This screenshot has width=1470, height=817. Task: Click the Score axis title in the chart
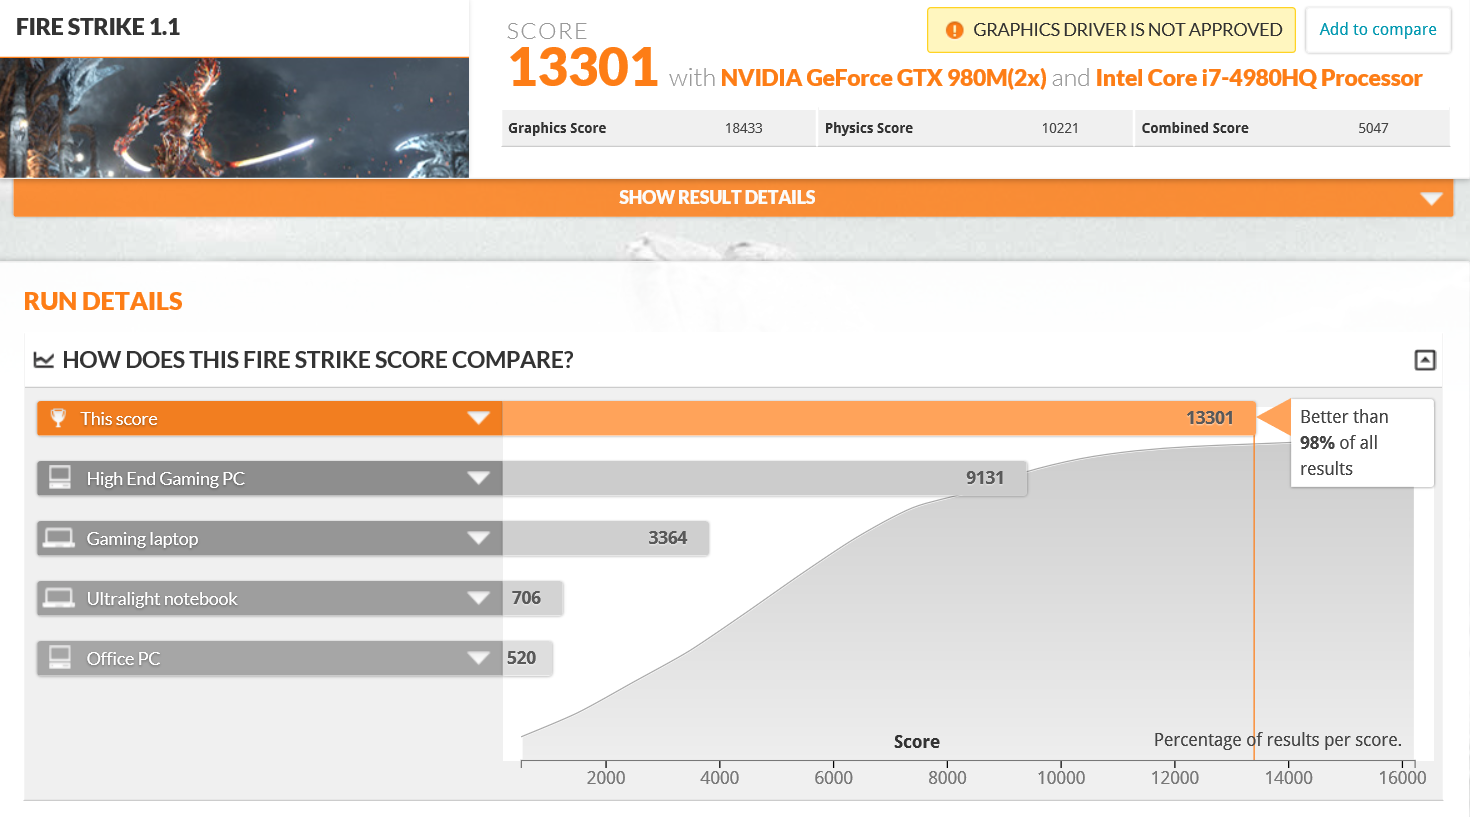[917, 742]
